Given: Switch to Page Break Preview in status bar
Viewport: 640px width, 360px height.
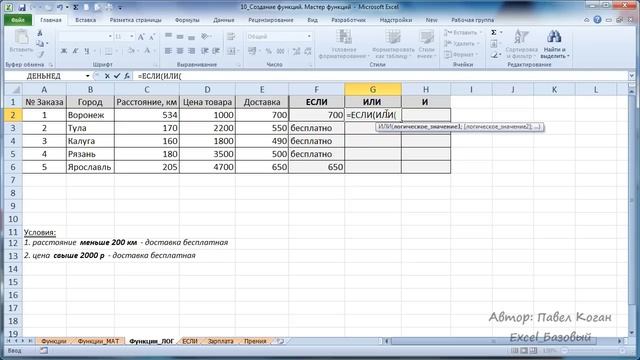Looking at the screenshot, I should [x=533, y=351].
